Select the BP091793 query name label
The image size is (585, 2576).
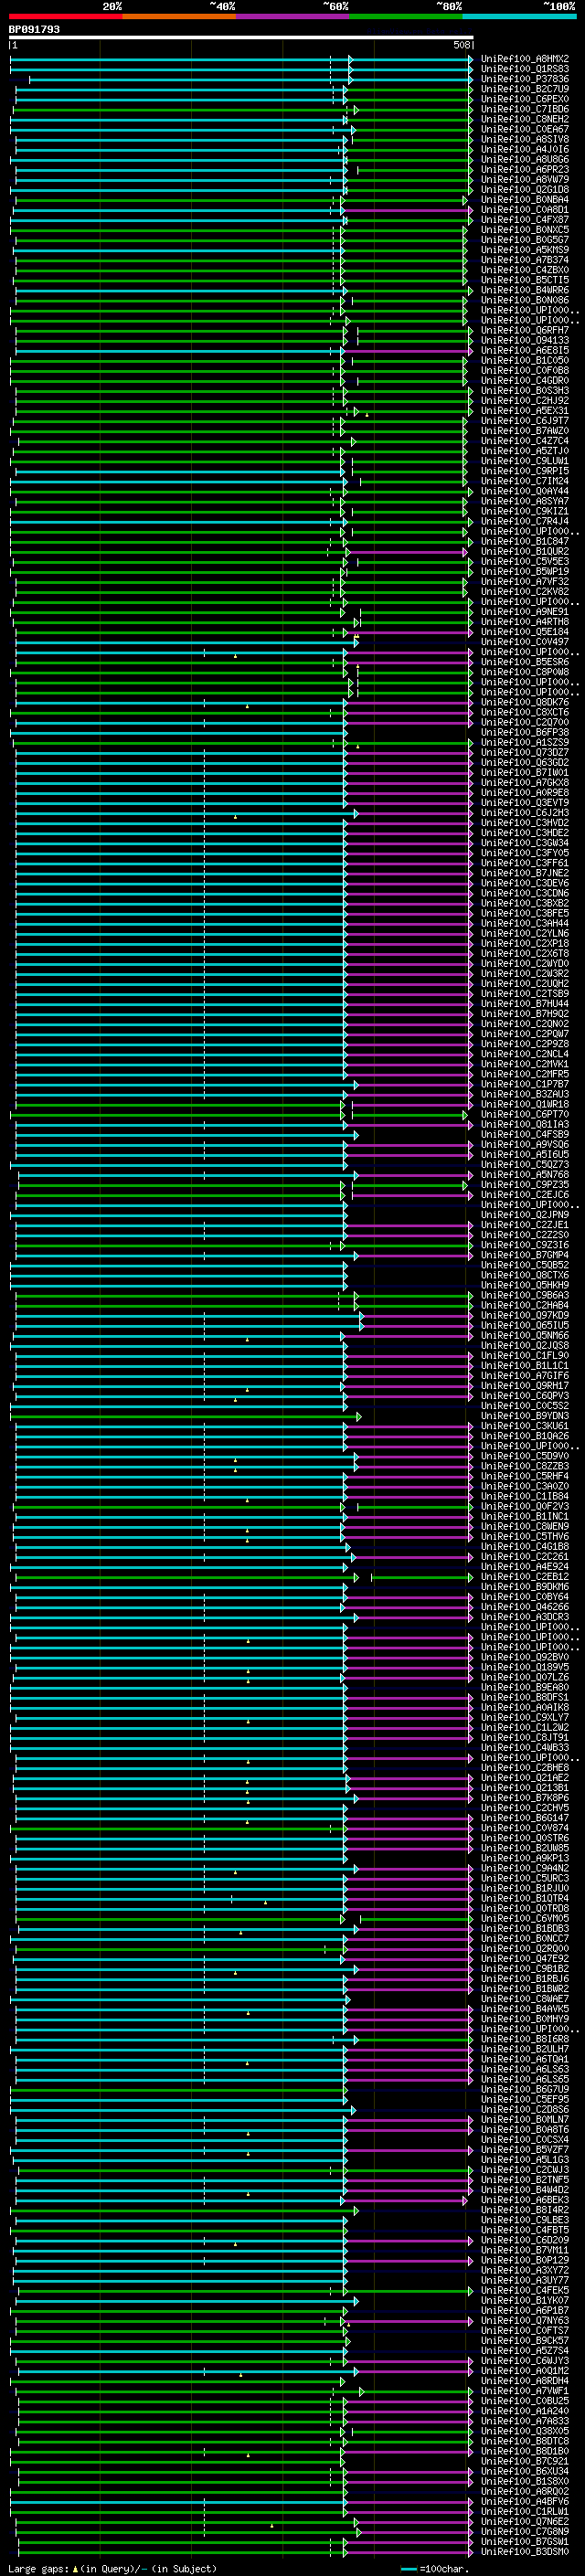(x=34, y=29)
